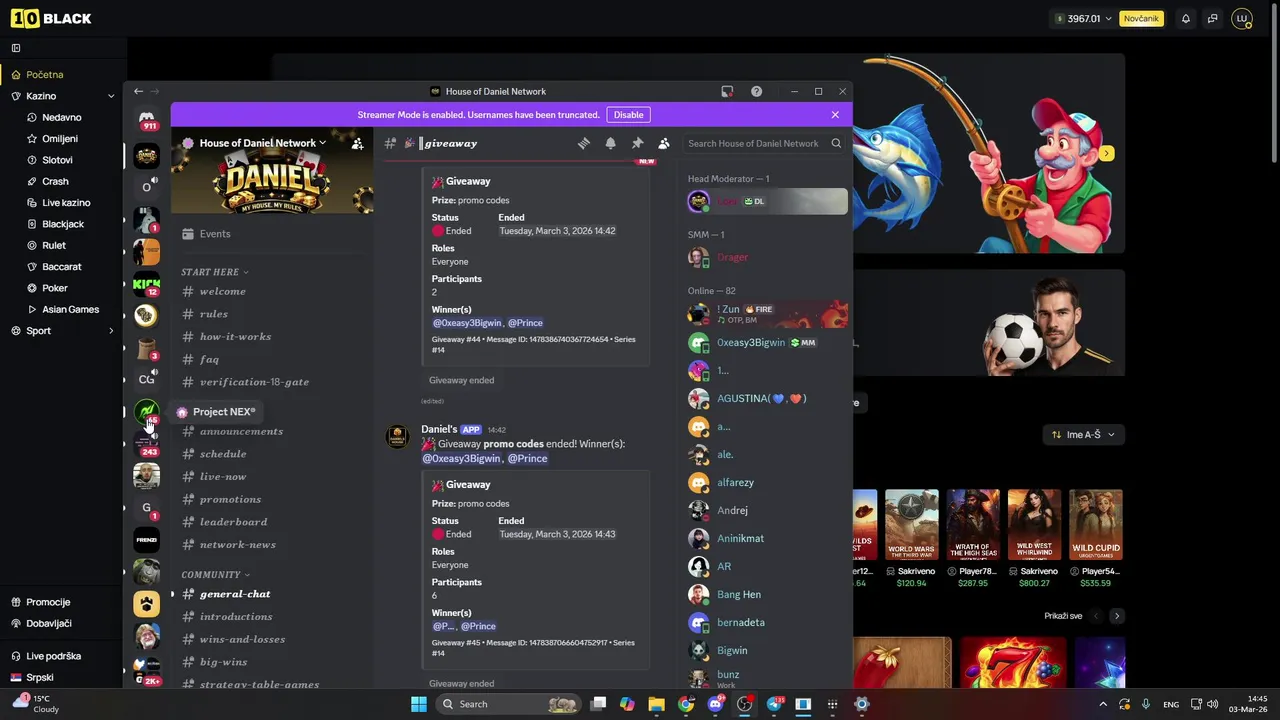This screenshot has width=1280, height=720.
Task: Open Discord help question mark icon
Action: [x=756, y=91]
